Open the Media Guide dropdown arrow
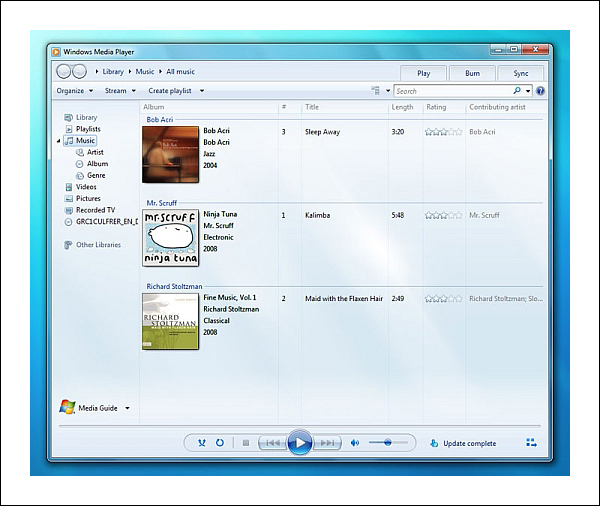The image size is (600, 506). 127,408
